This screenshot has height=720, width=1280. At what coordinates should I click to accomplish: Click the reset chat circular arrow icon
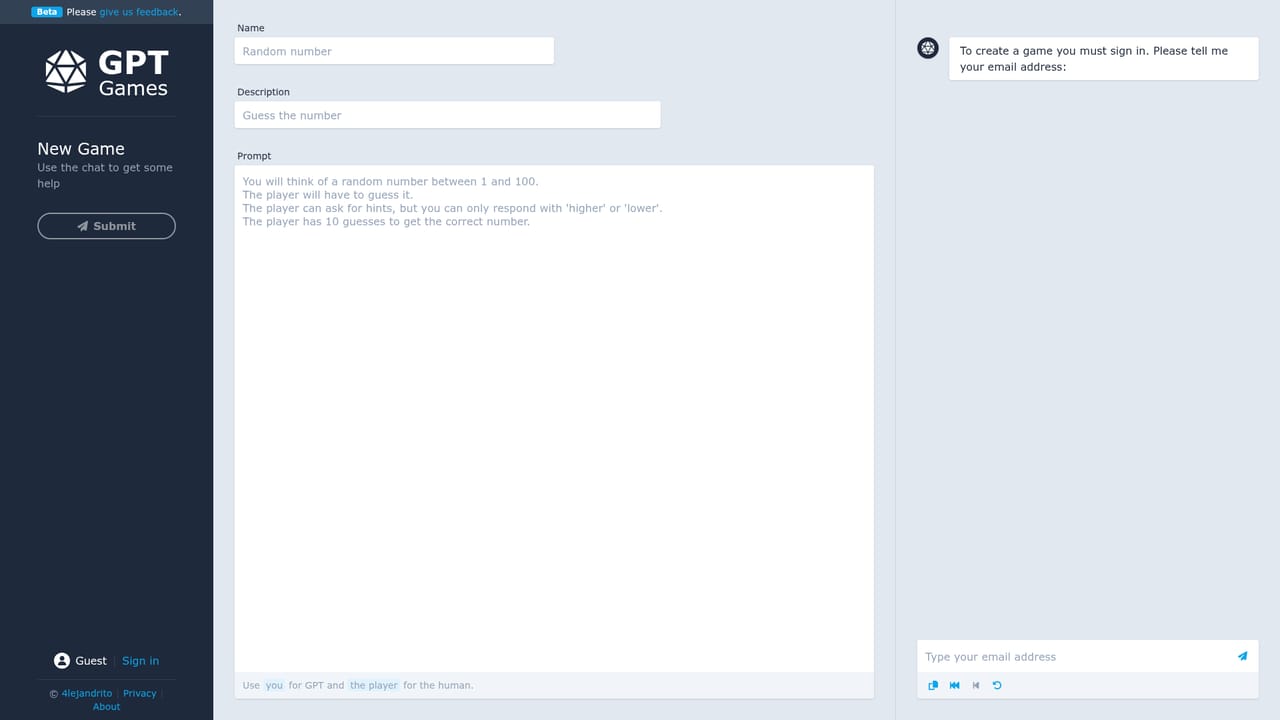click(997, 685)
